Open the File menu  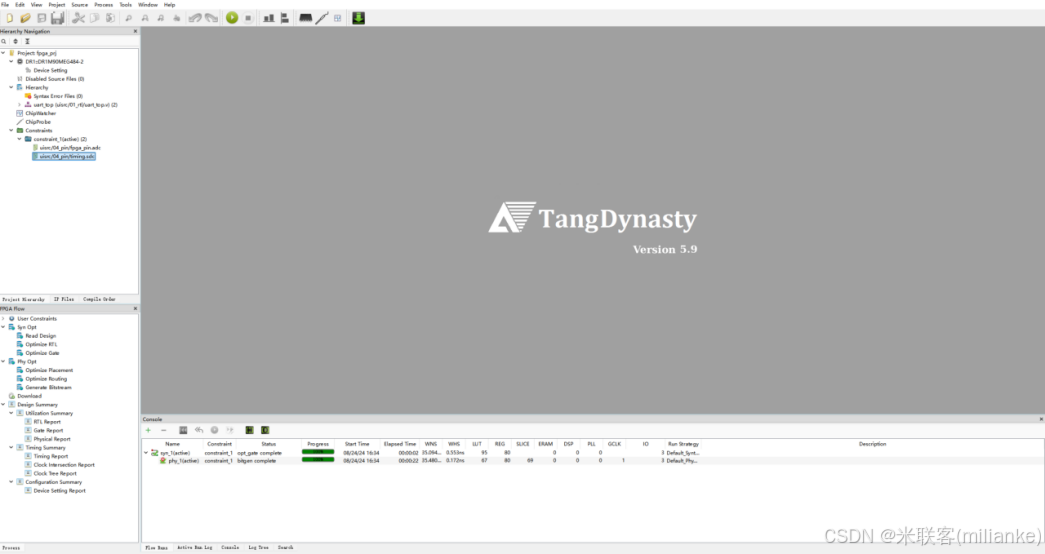pyautogui.click(x=5, y=5)
